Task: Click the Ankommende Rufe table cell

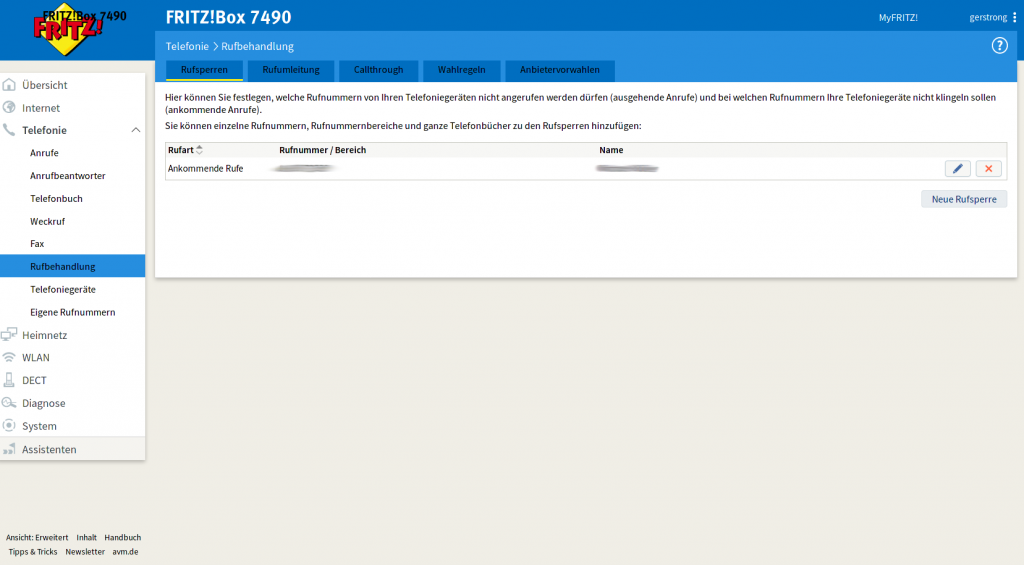Action: 206,169
